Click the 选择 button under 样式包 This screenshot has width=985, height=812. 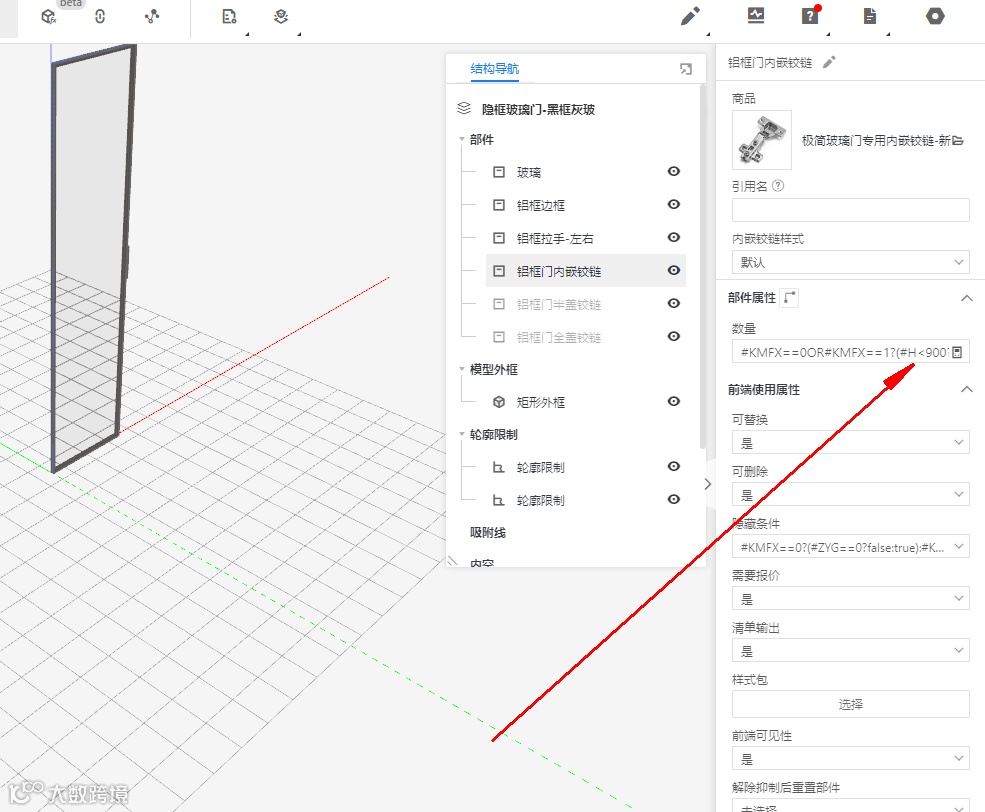(x=851, y=704)
